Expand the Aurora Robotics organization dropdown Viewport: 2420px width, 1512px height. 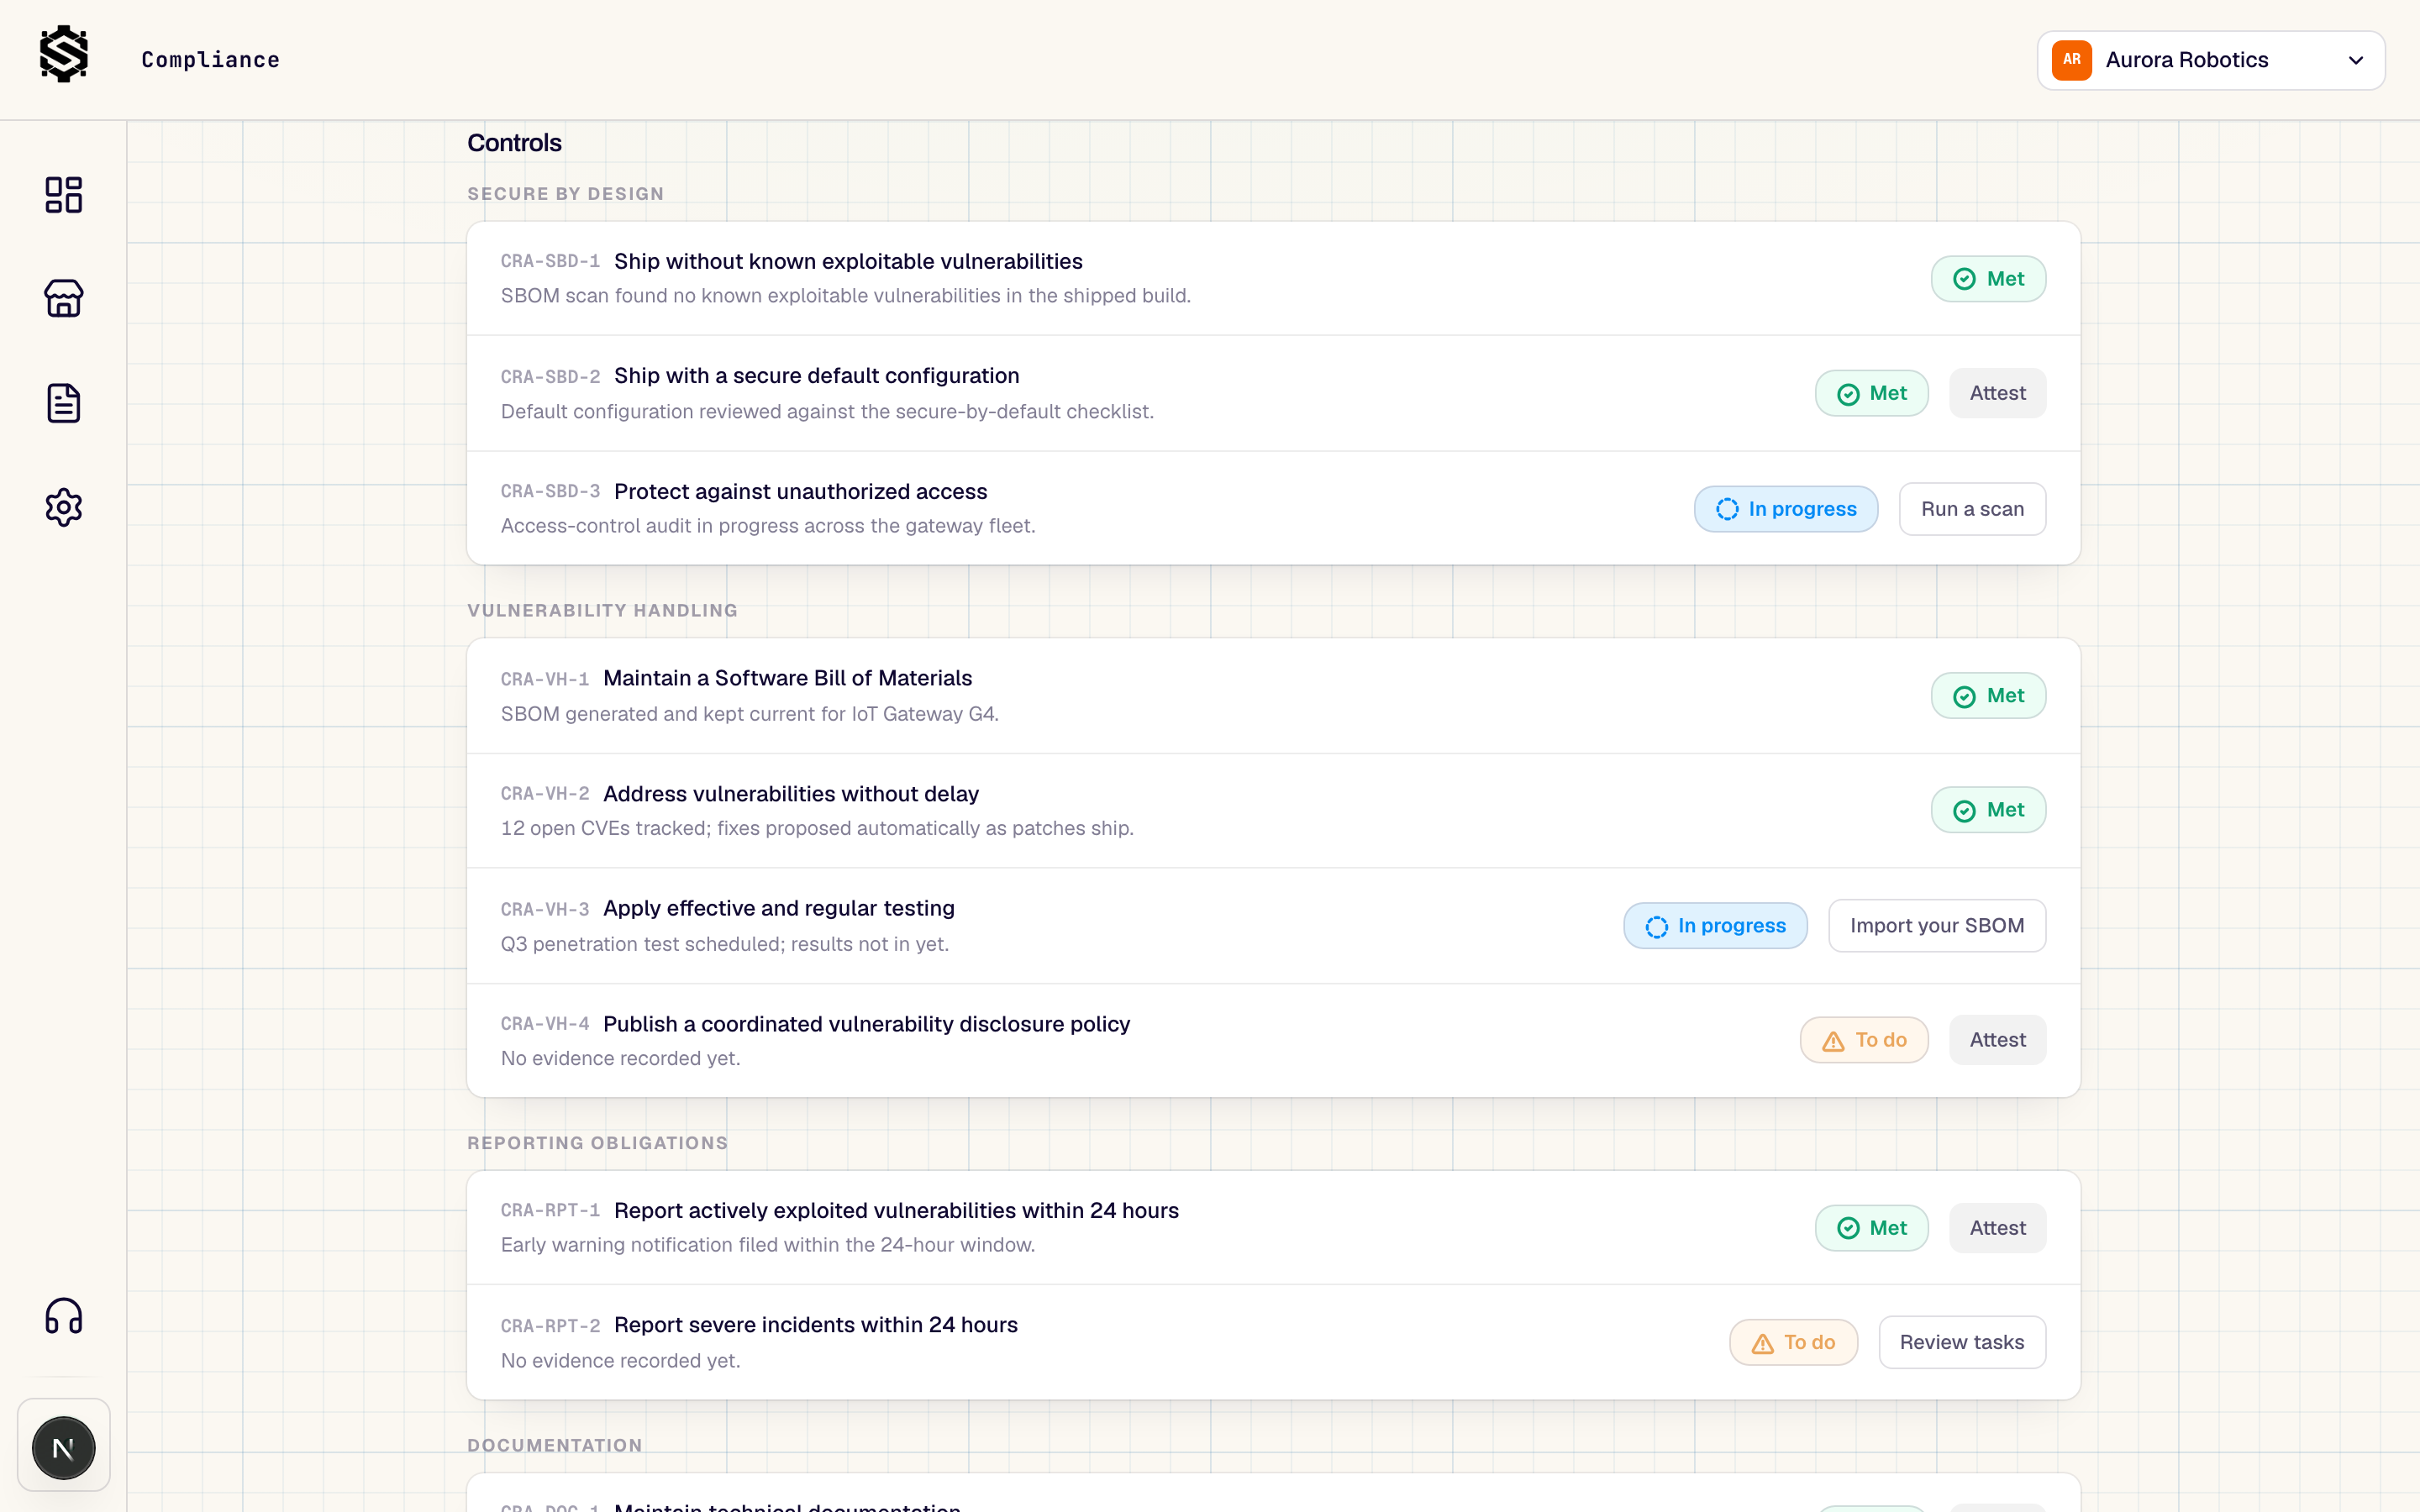tap(2210, 60)
